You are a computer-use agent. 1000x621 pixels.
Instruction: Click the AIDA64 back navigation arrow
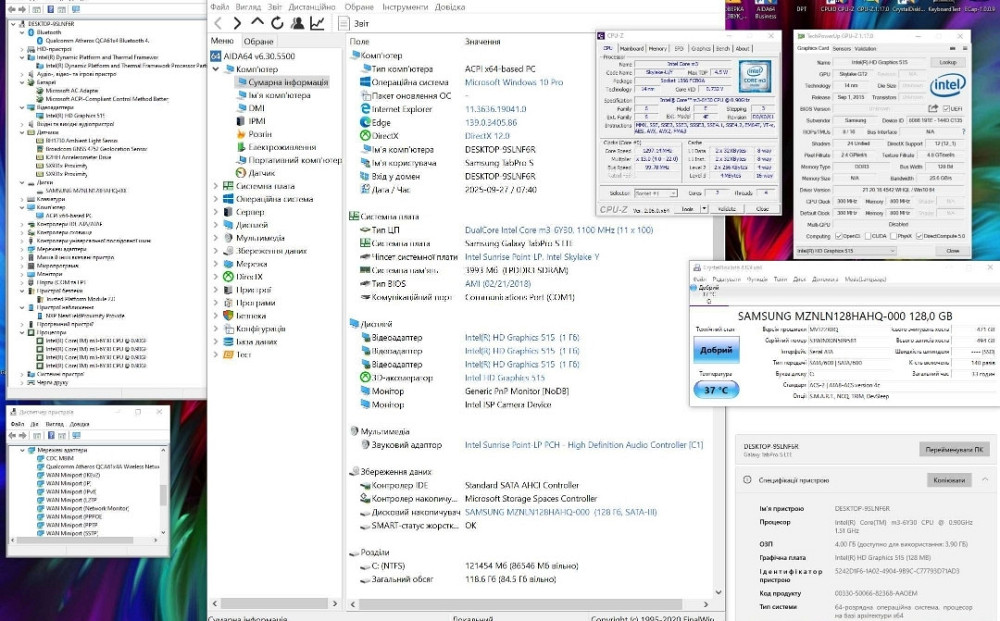218,22
